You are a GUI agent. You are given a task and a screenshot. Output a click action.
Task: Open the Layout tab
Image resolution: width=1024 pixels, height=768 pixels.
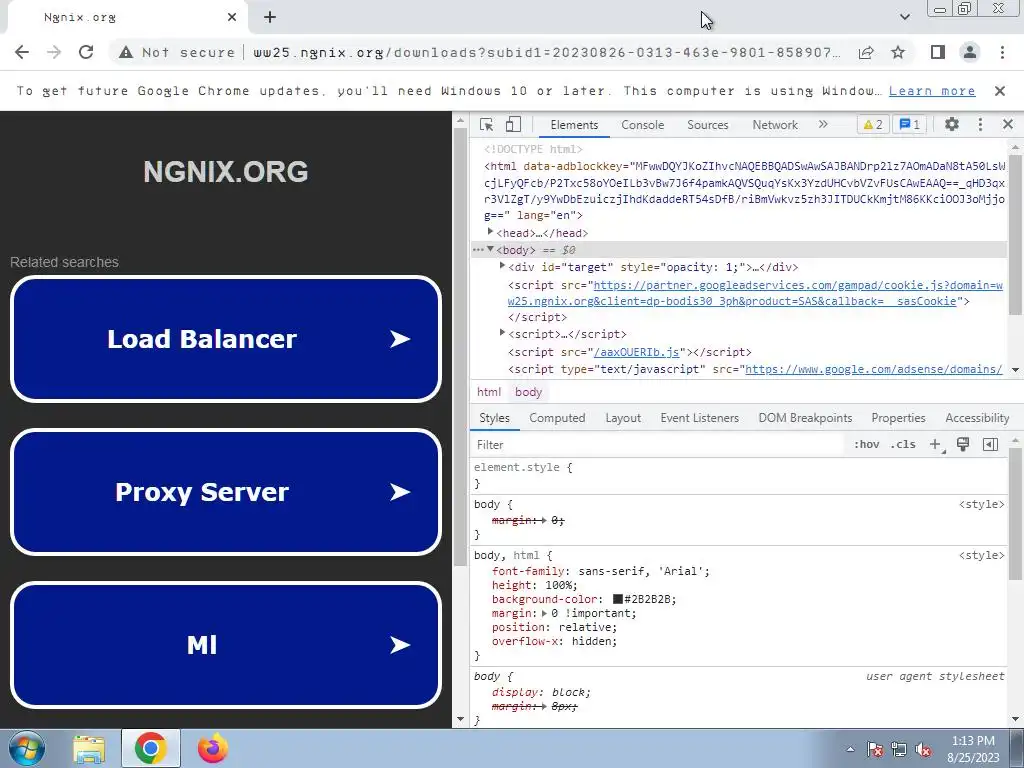click(x=623, y=418)
